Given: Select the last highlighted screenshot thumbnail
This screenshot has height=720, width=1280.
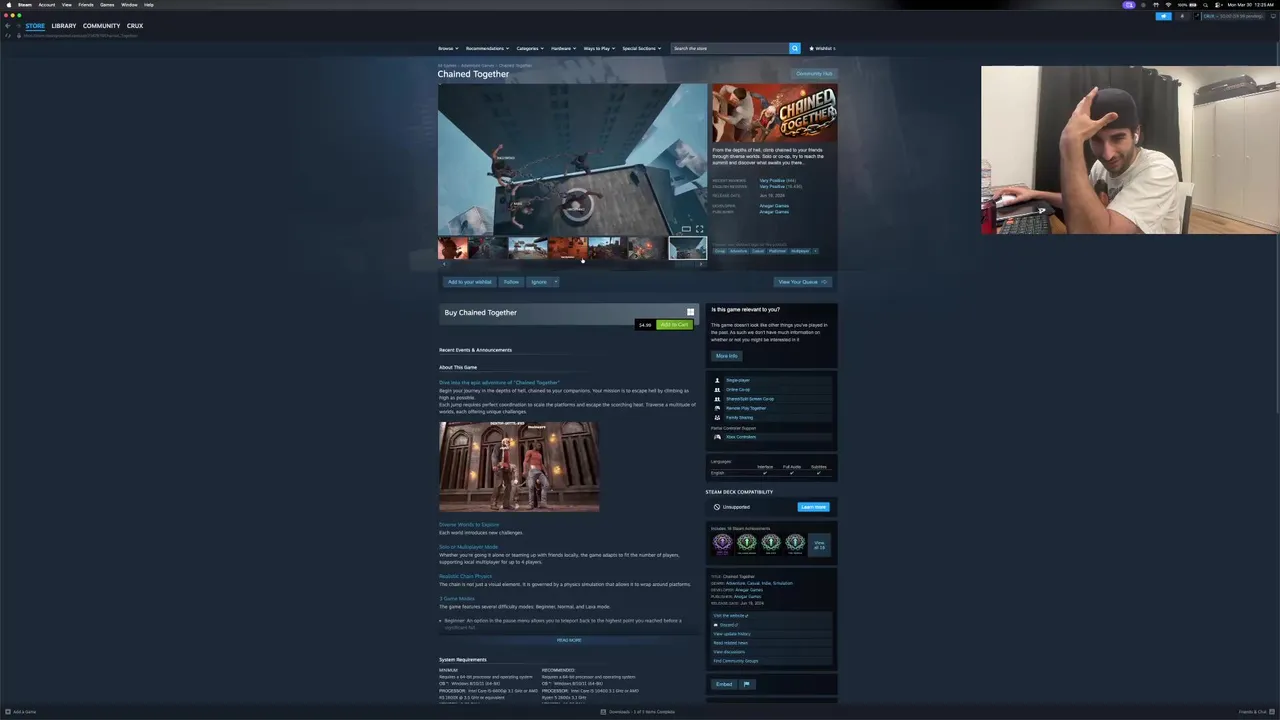Looking at the screenshot, I should (x=687, y=248).
